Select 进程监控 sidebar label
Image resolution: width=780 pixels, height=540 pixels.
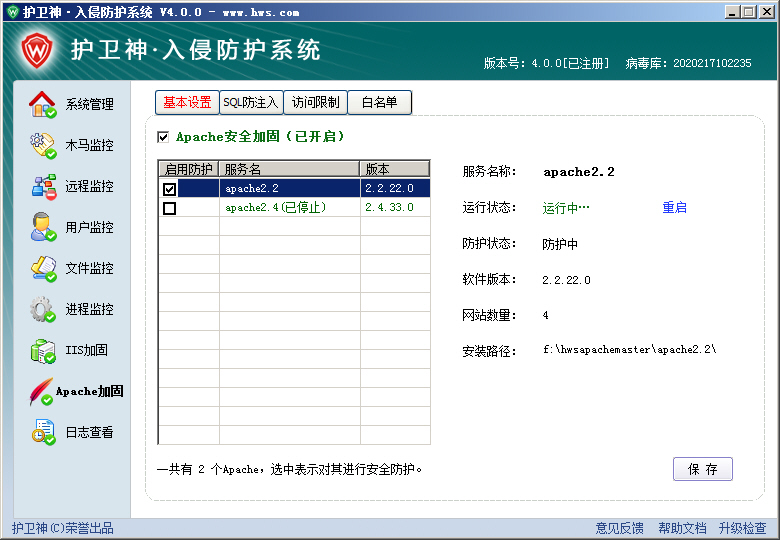[x=90, y=309]
